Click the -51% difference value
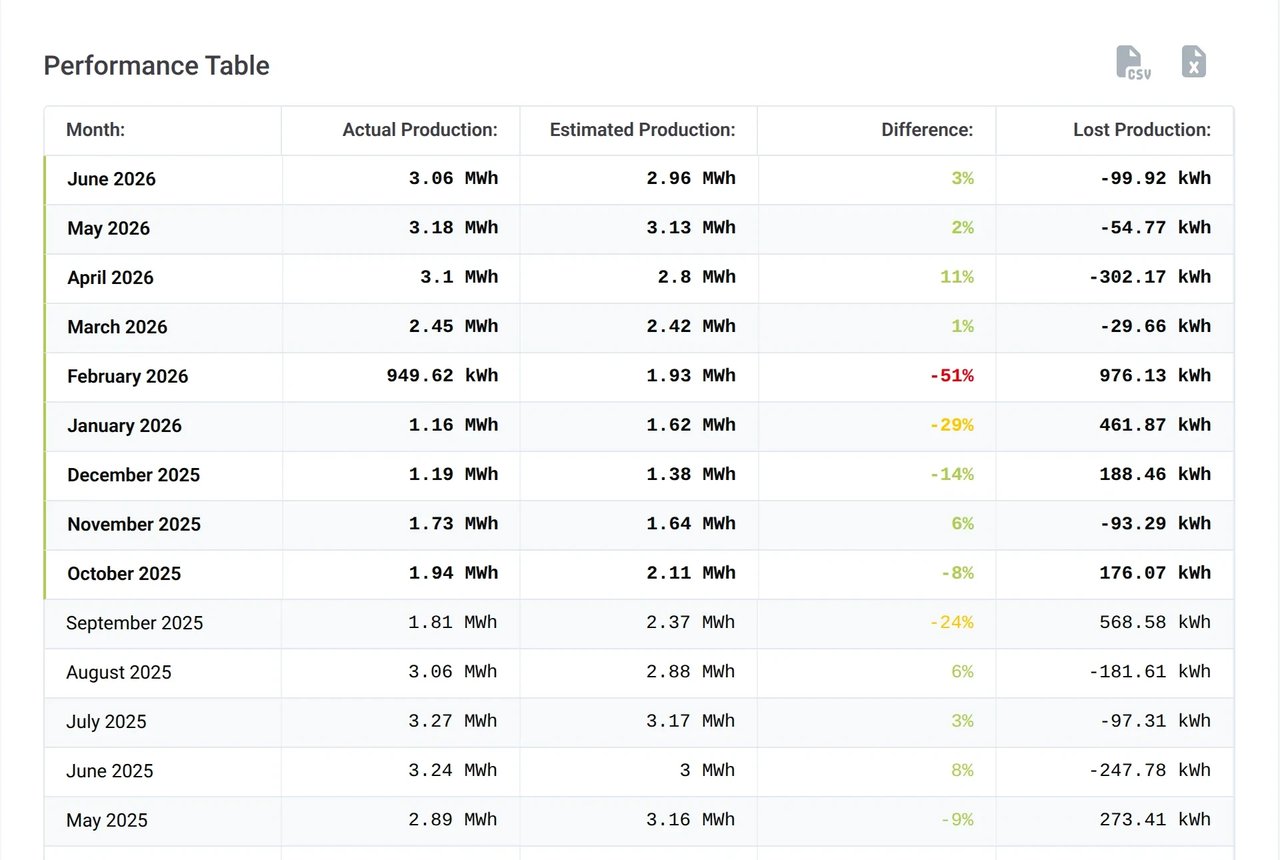This screenshot has width=1280, height=860. tap(952, 376)
